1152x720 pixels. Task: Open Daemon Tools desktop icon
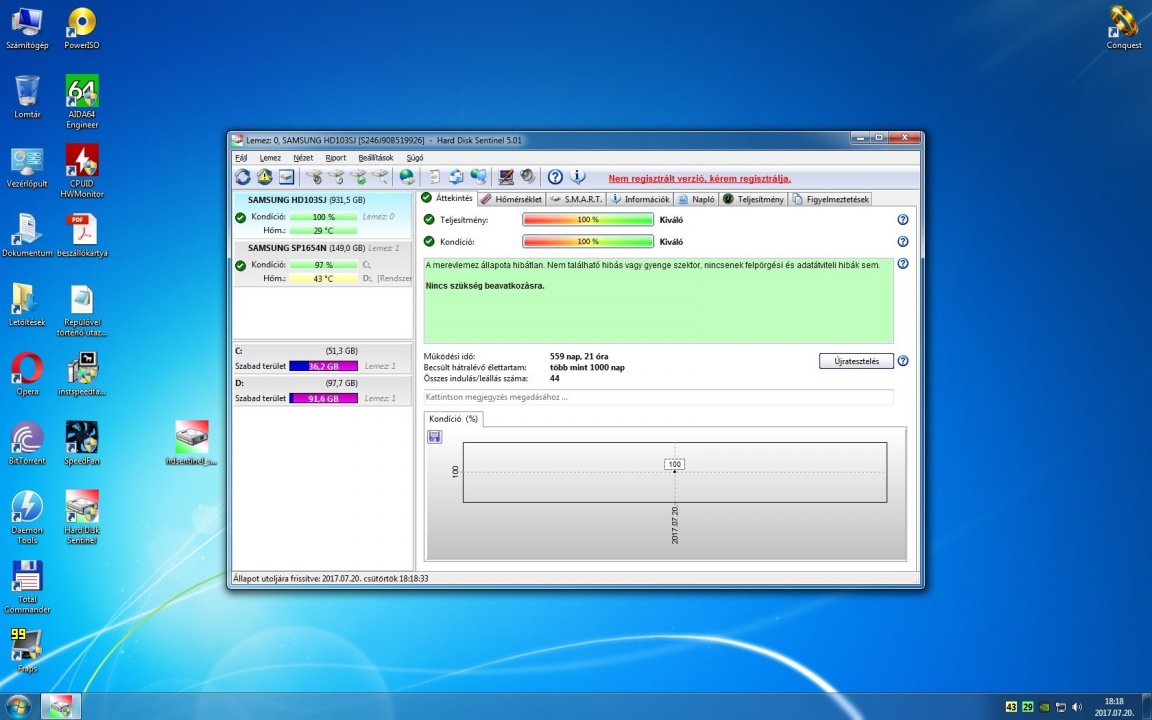click(x=27, y=517)
